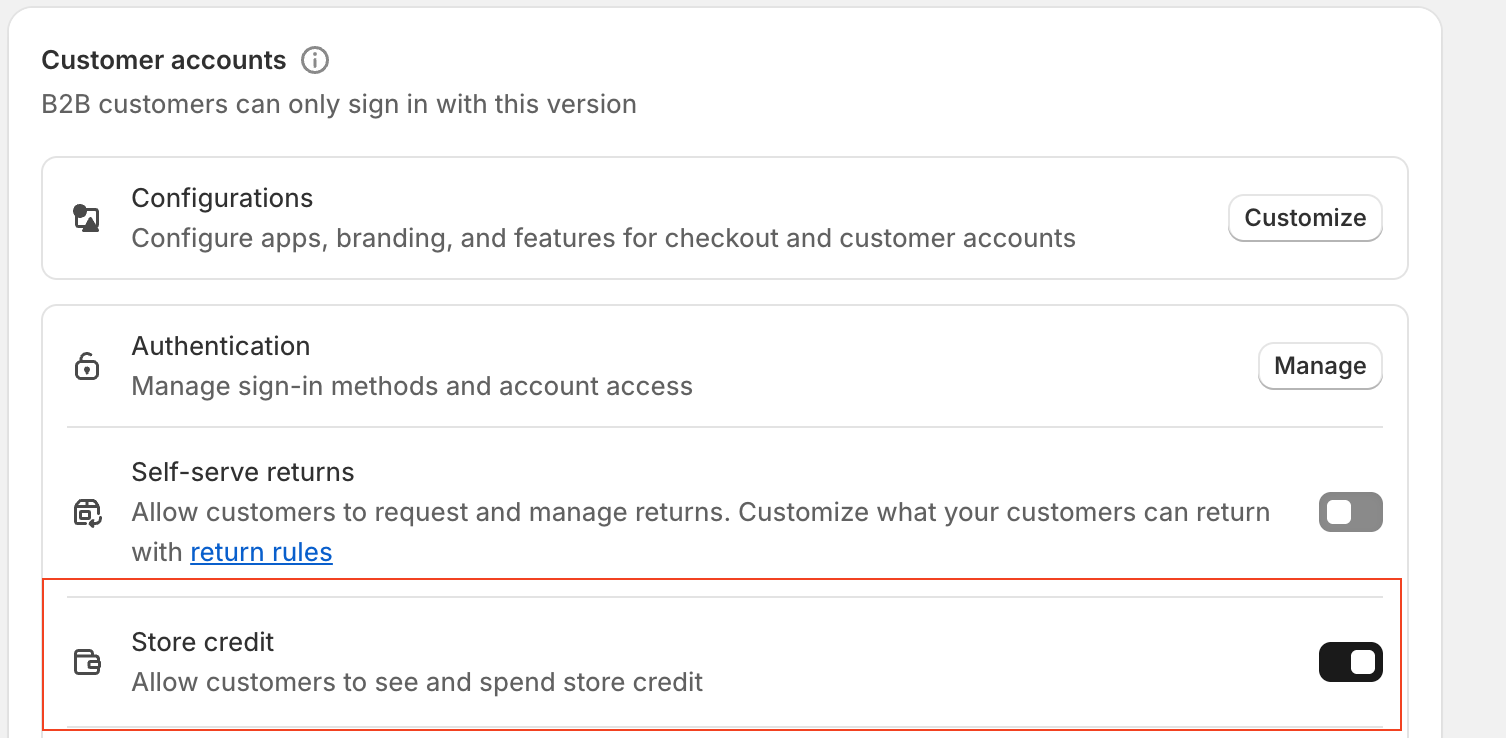Click 'Allow customers to see and spend' text
Viewport: 1506px width, 738px height.
coord(417,682)
